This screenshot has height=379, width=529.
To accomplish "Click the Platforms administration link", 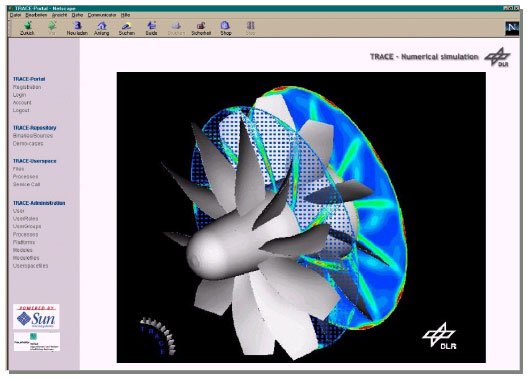I will [24, 242].
